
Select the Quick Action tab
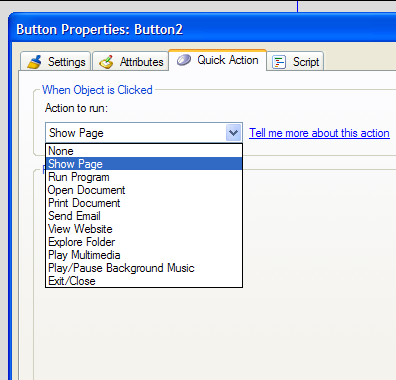tap(218, 60)
